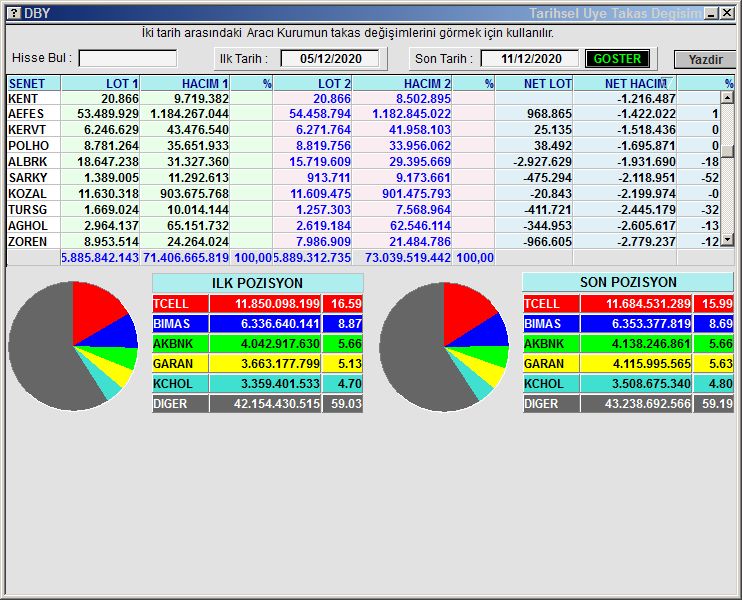Select the AEFES row

pyautogui.click(x=363, y=114)
